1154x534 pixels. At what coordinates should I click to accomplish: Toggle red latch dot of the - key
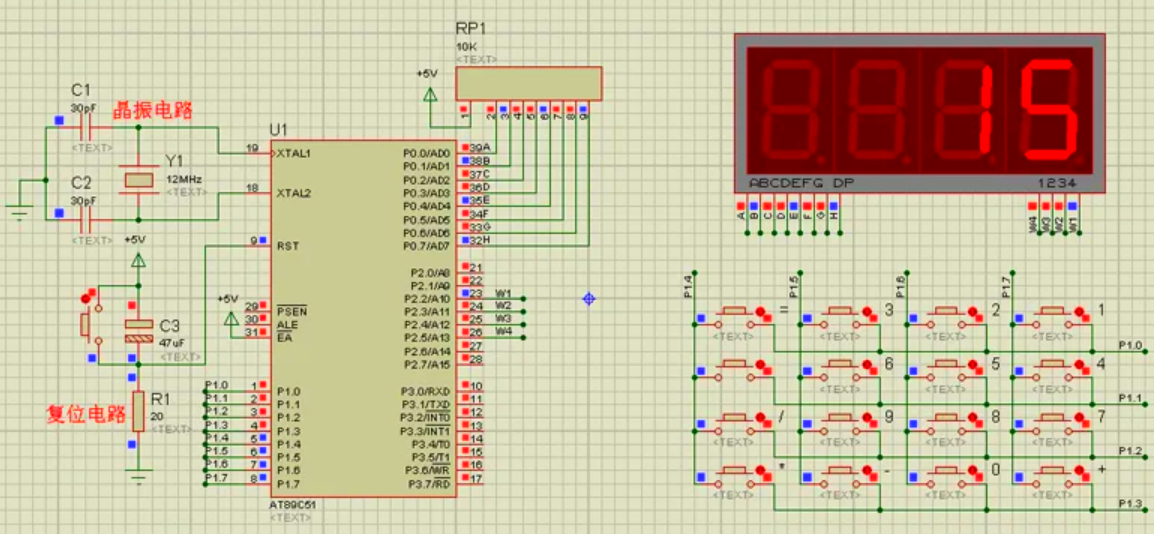868,471
